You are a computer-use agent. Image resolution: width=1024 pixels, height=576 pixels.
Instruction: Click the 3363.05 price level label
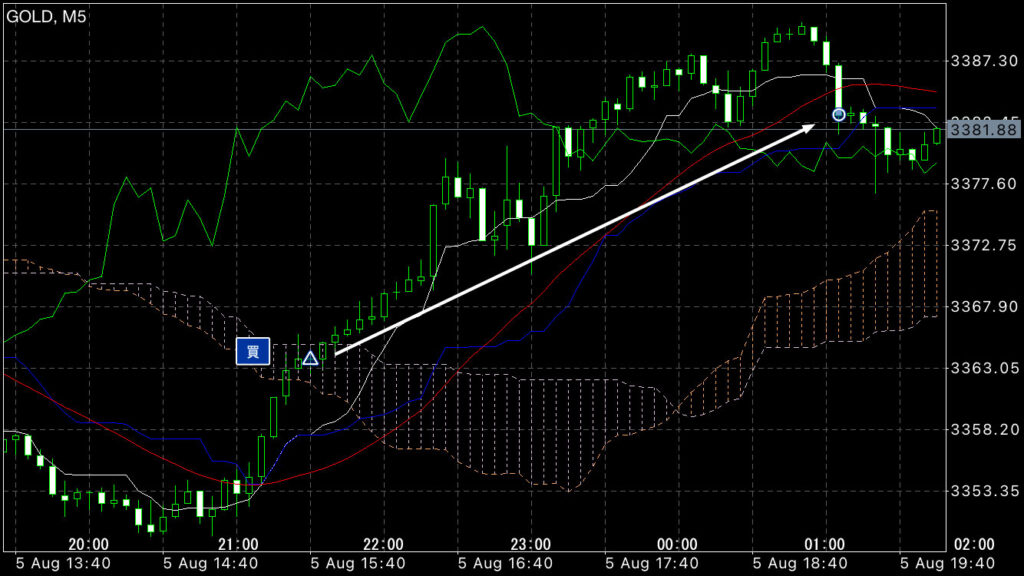pos(982,368)
